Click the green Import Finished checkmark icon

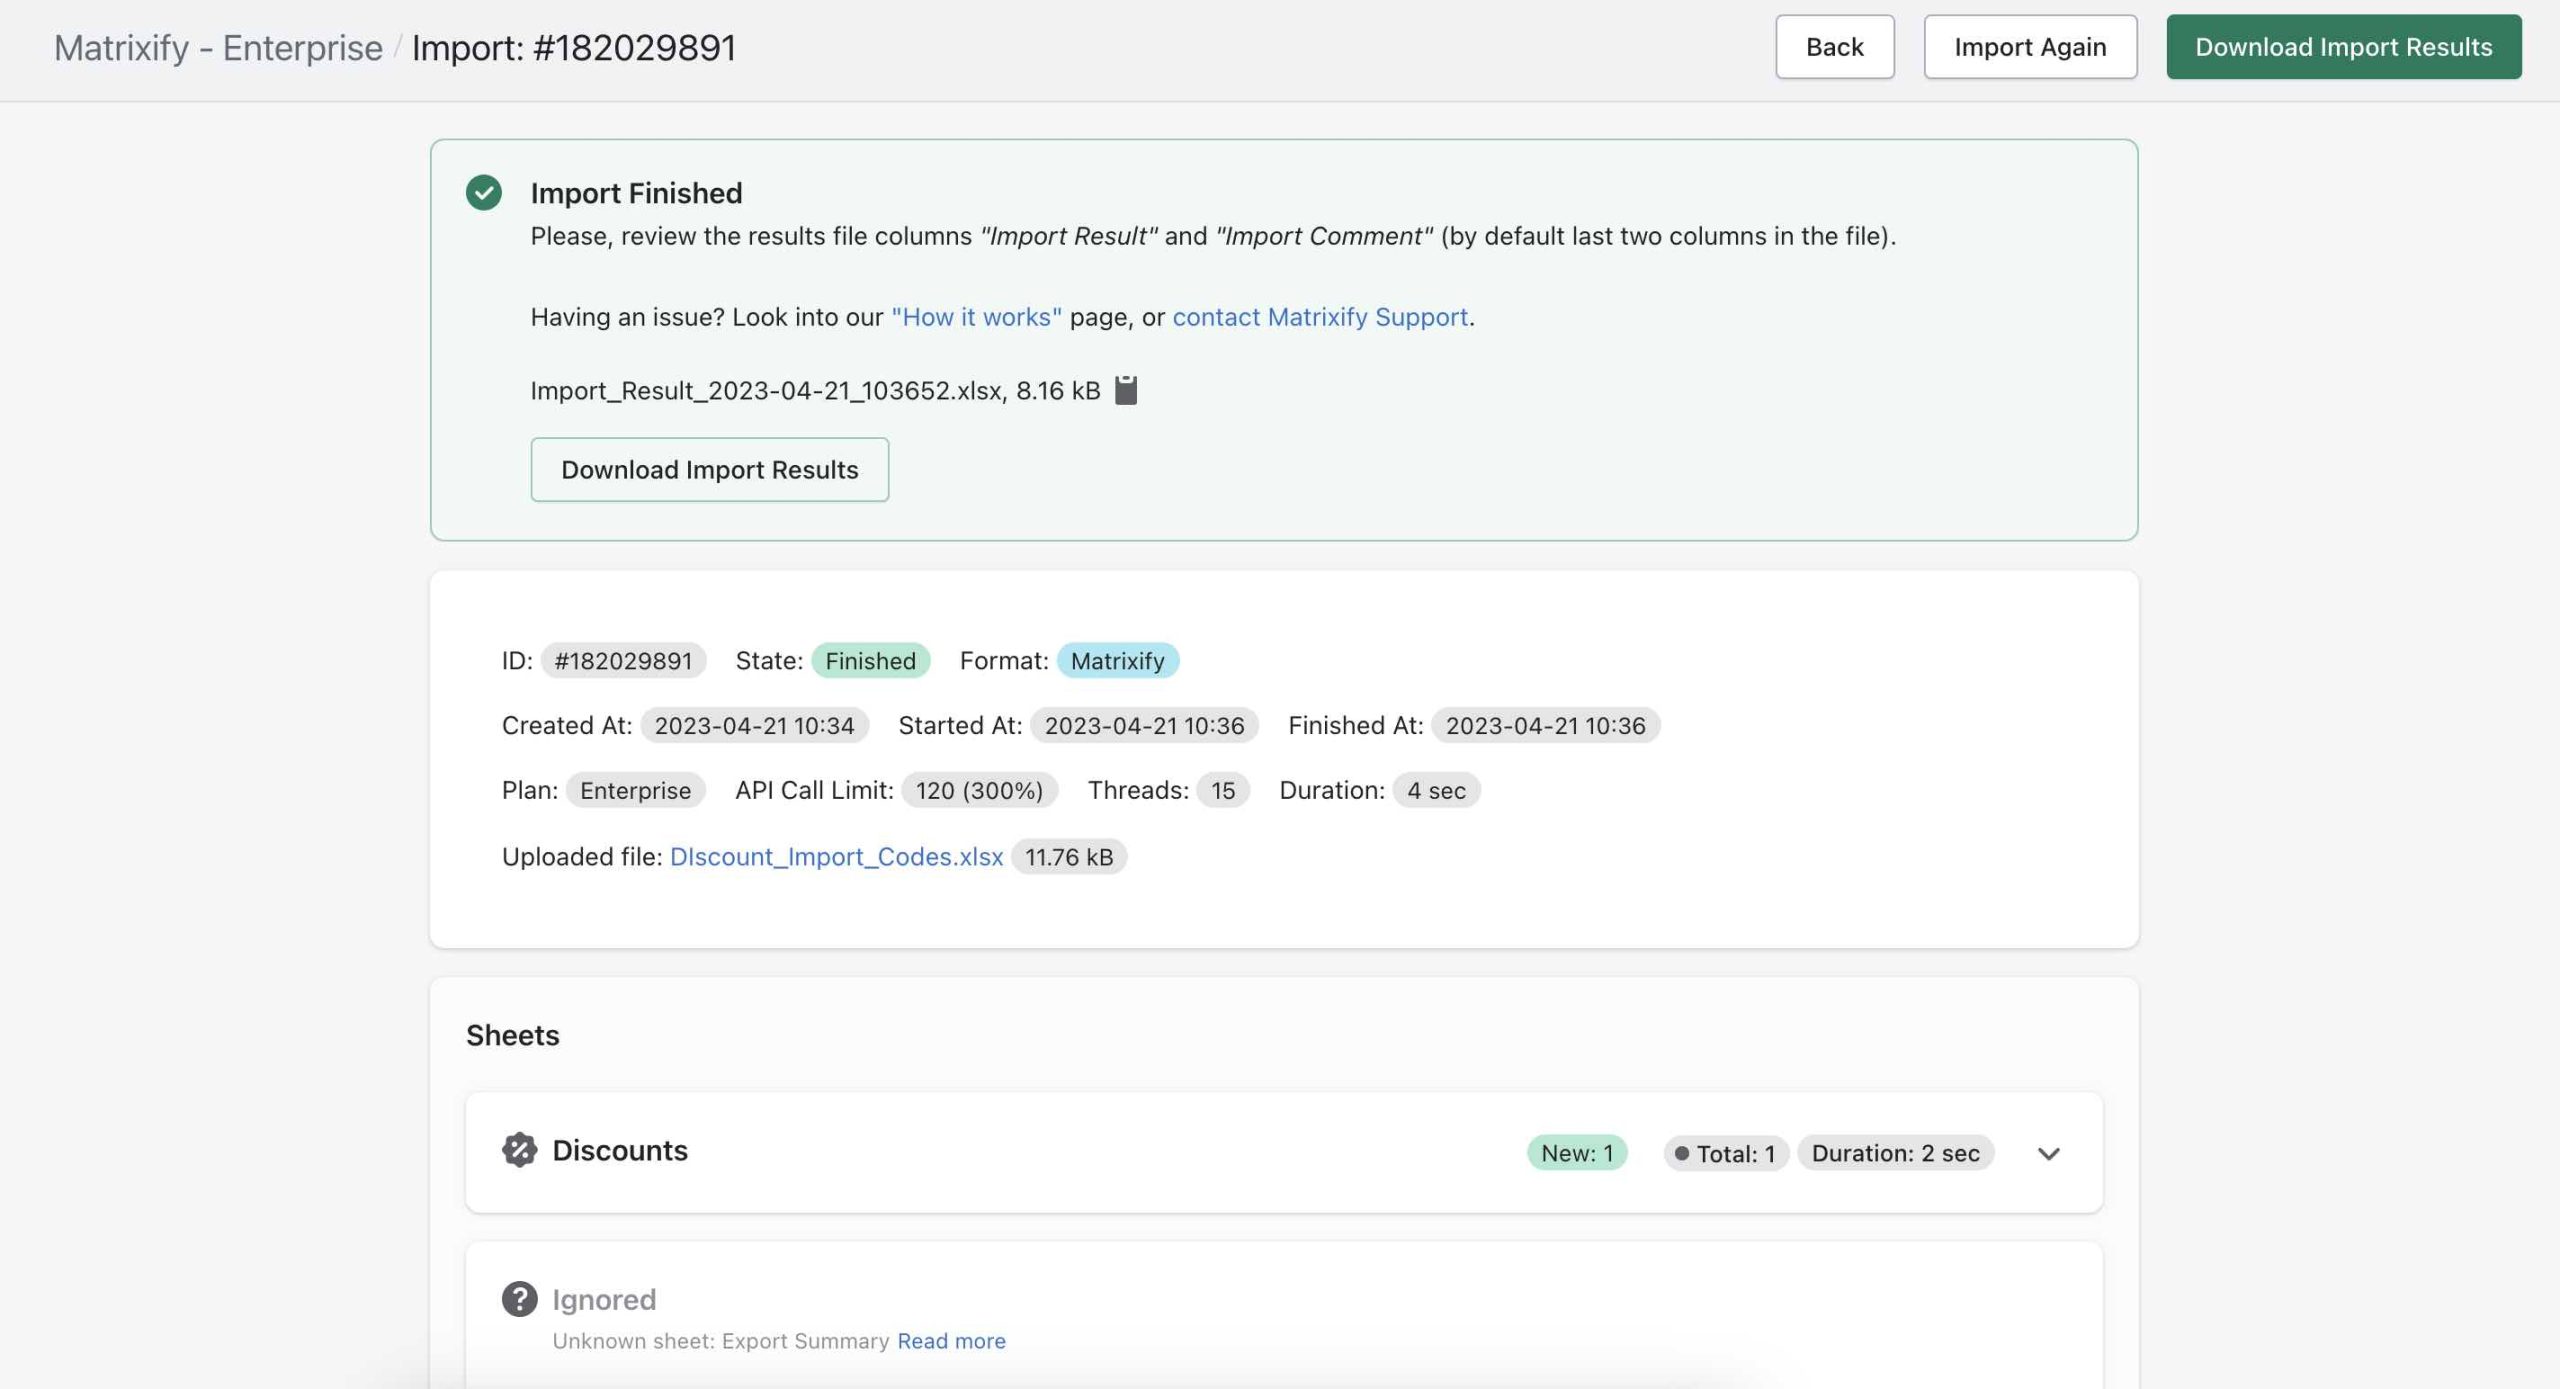pos(484,192)
